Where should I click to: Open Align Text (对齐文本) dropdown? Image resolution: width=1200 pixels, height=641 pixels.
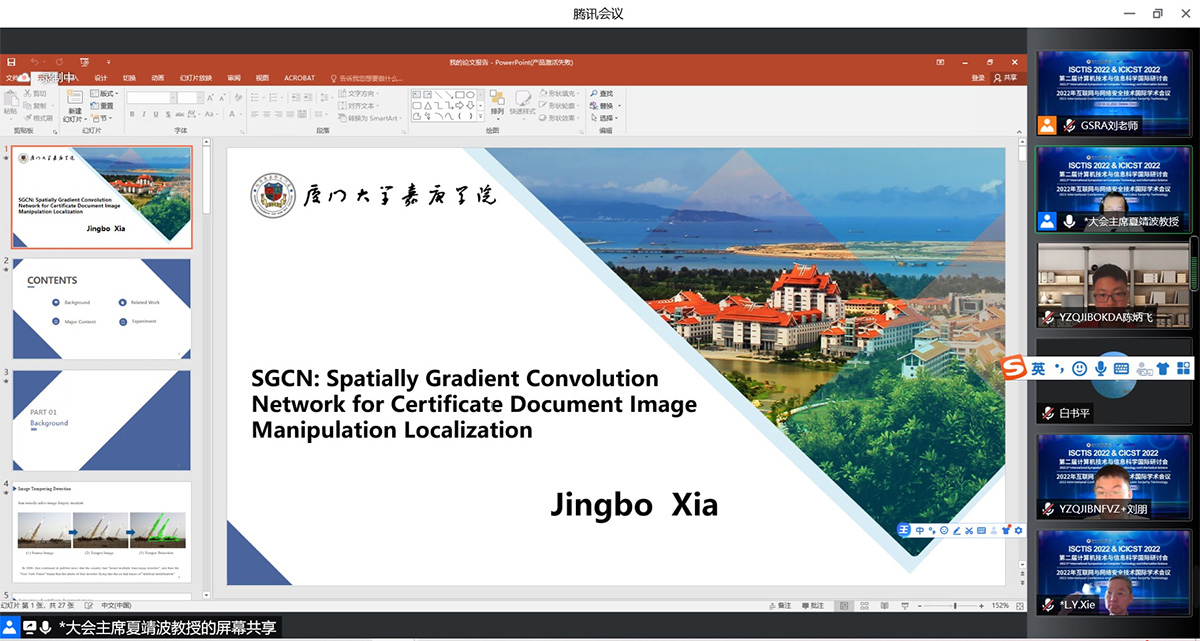coord(358,106)
